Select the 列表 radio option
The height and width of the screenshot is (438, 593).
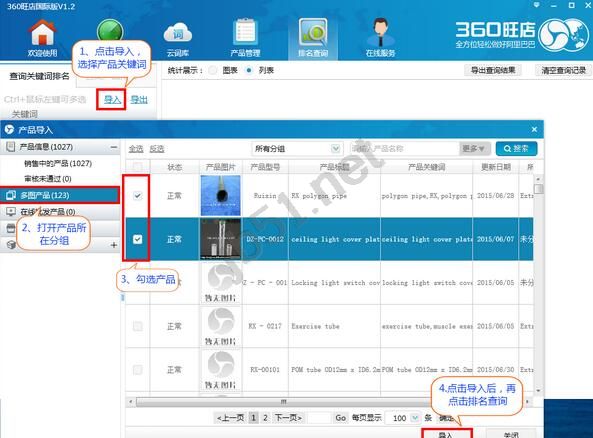[x=248, y=70]
